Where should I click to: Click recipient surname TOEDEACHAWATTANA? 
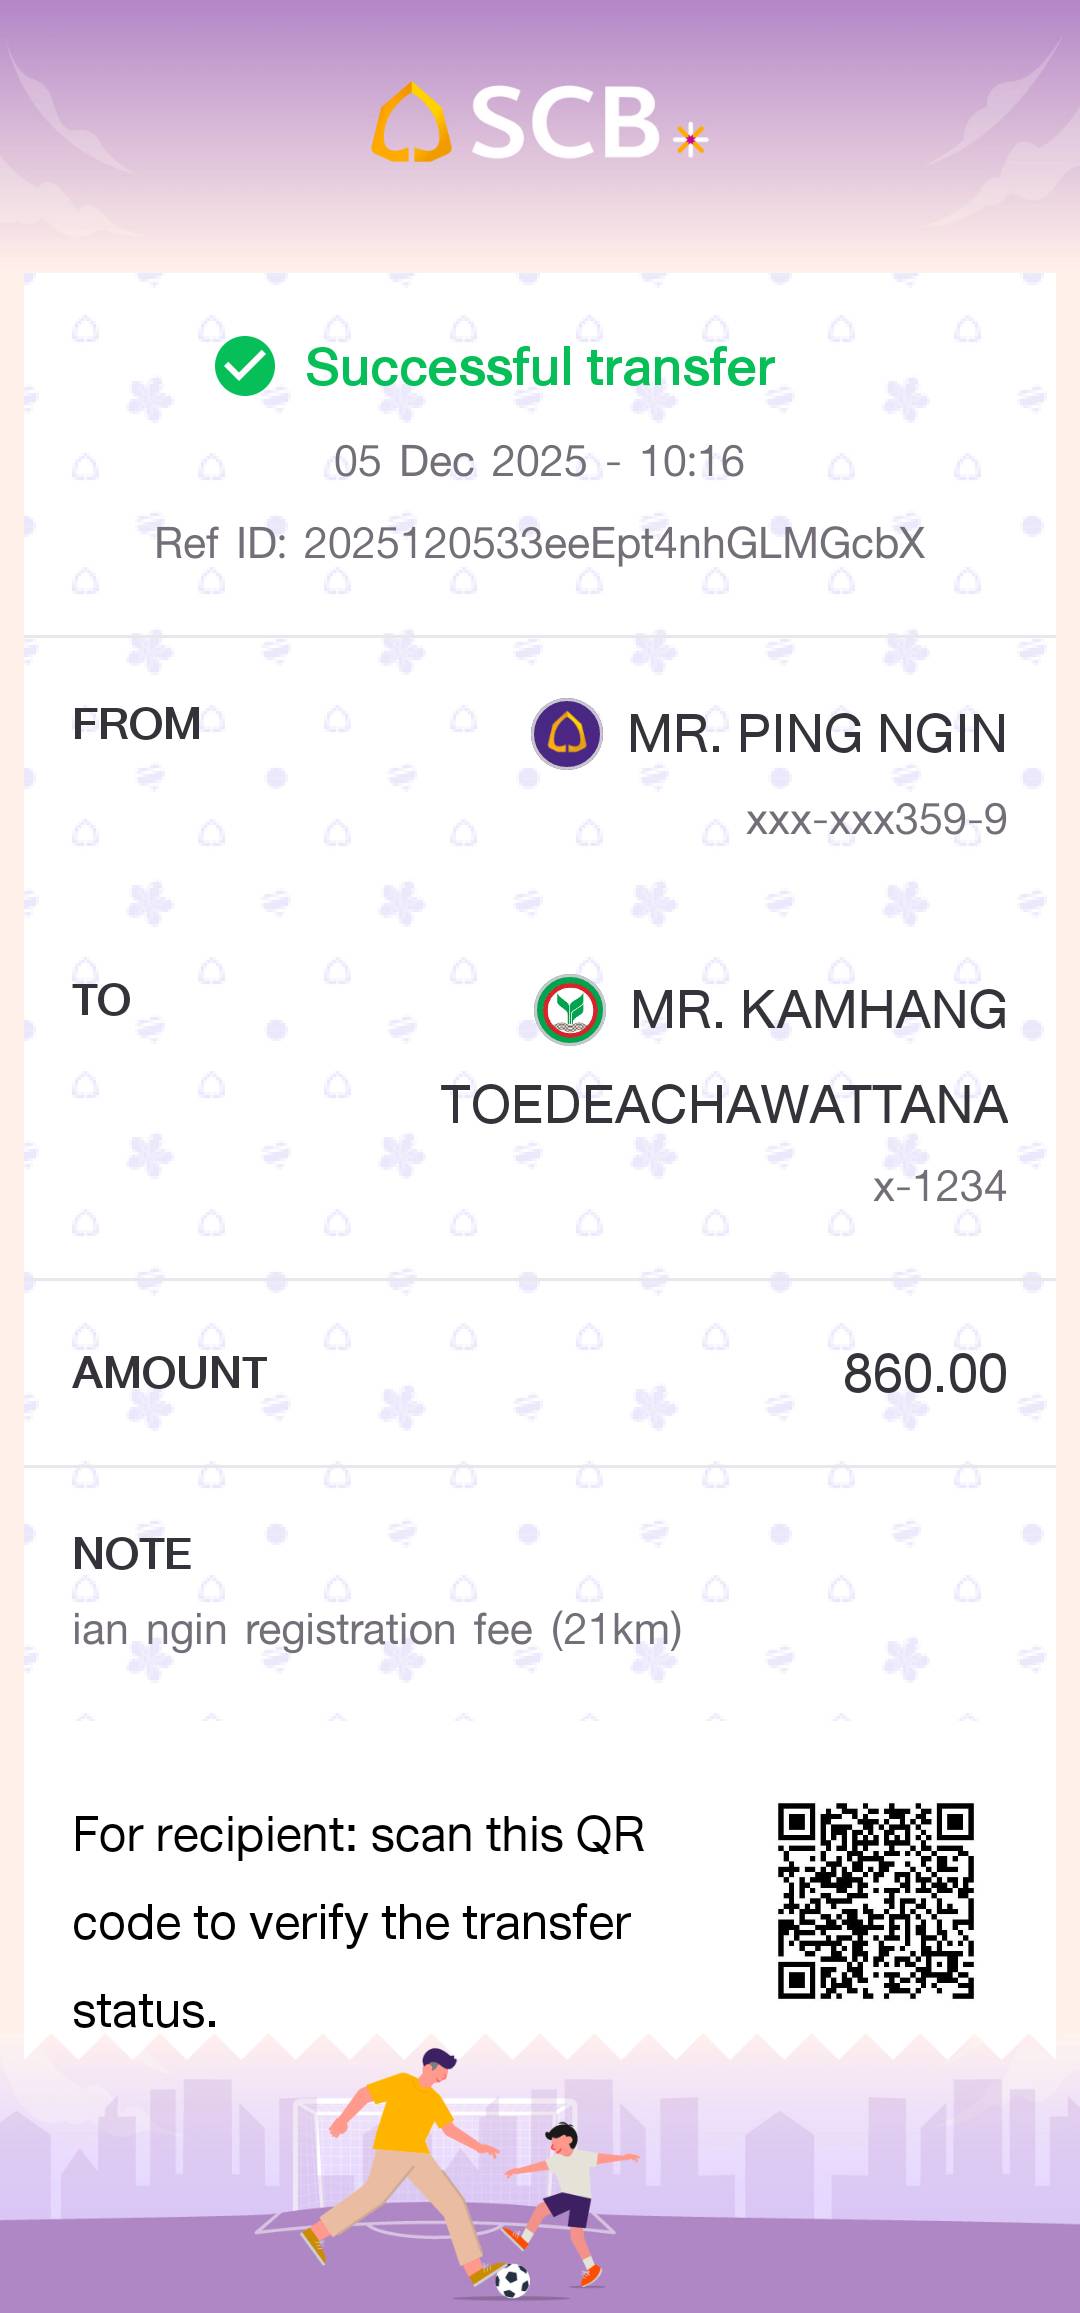pyautogui.click(x=724, y=1105)
